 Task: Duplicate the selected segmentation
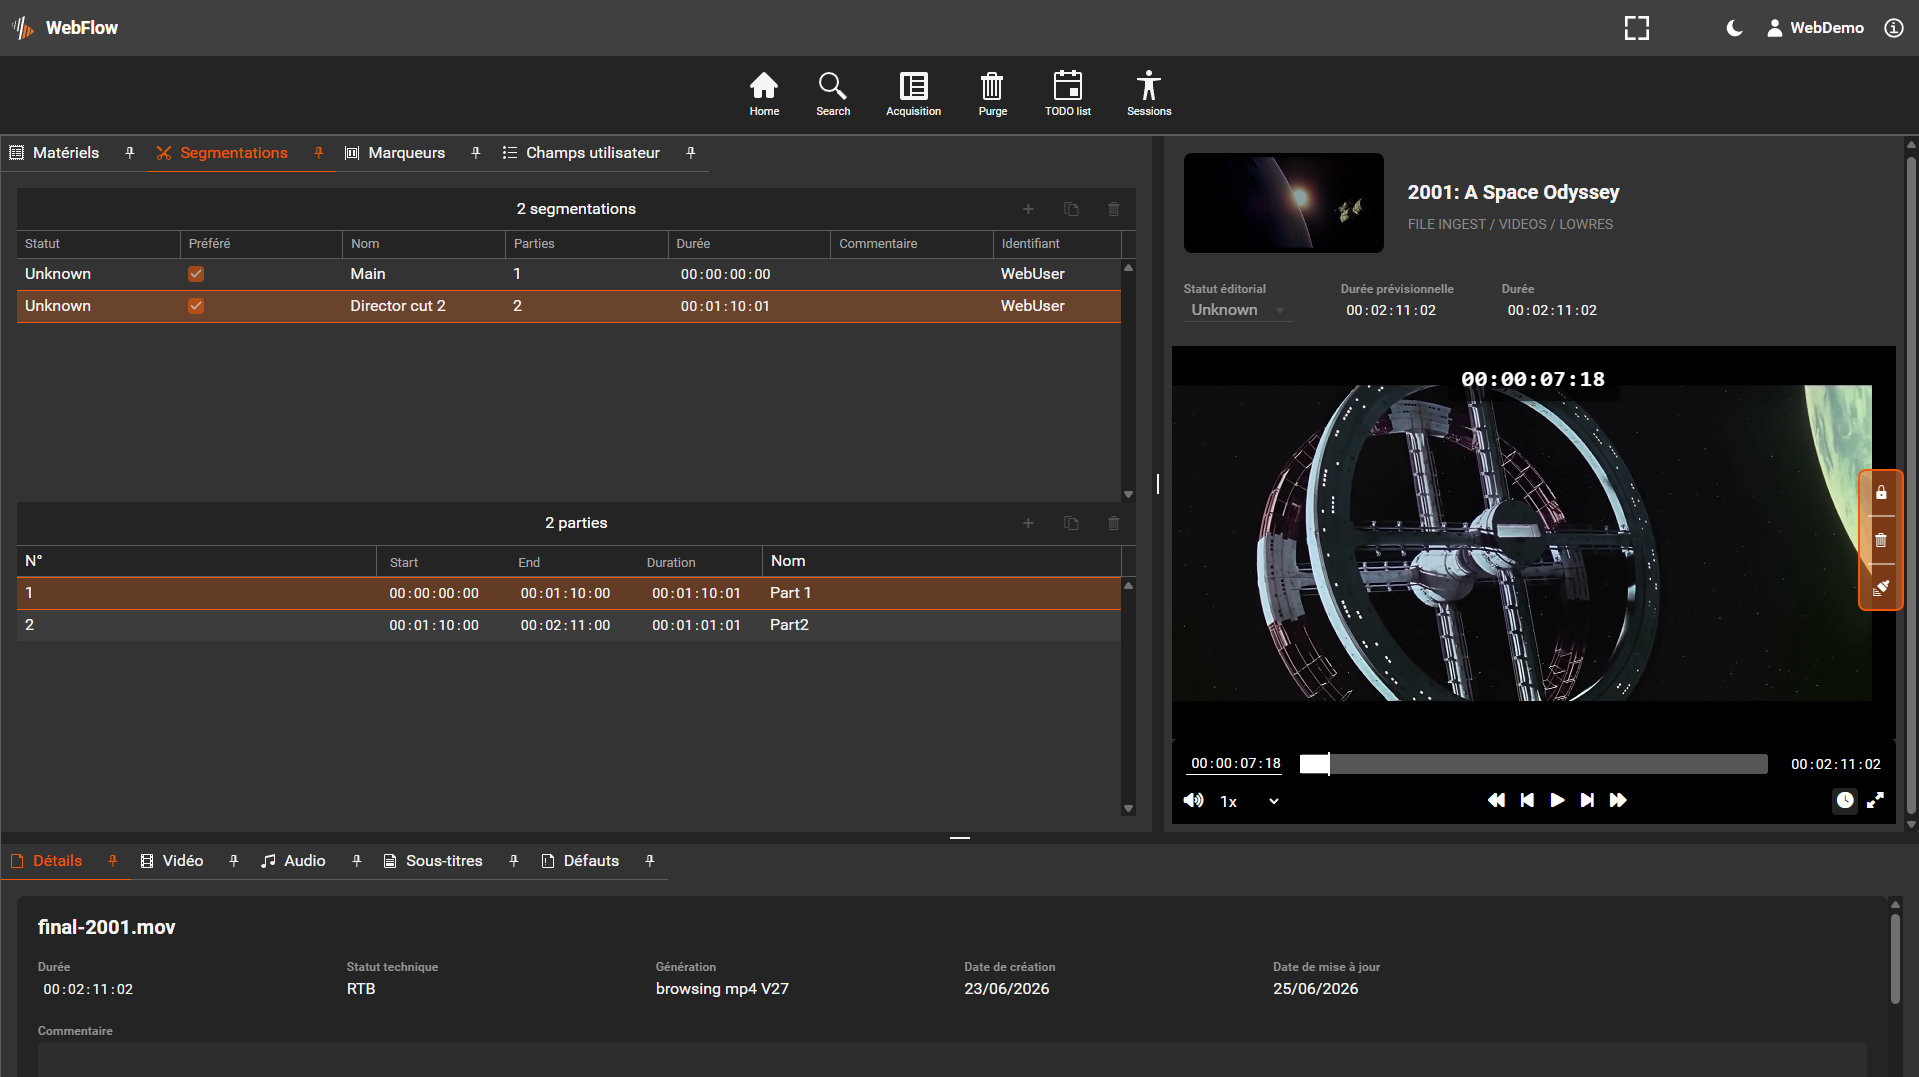[1071, 209]
